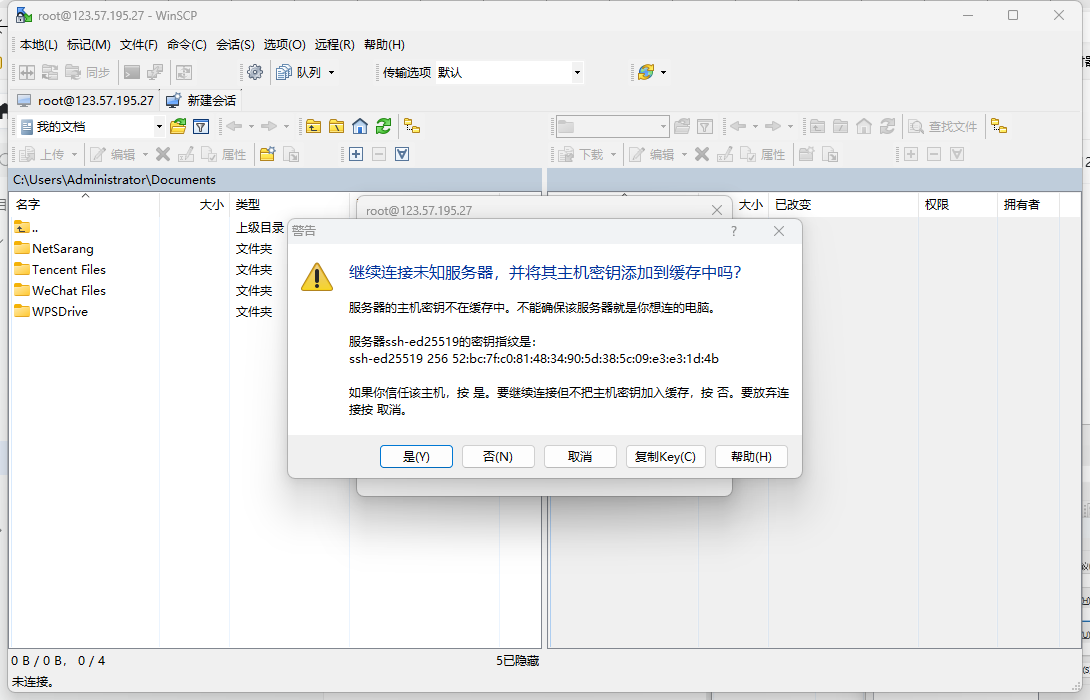This screenshot has width=1090, height=700.
Task: Click local invert selection icon
Action: [402, 154]
